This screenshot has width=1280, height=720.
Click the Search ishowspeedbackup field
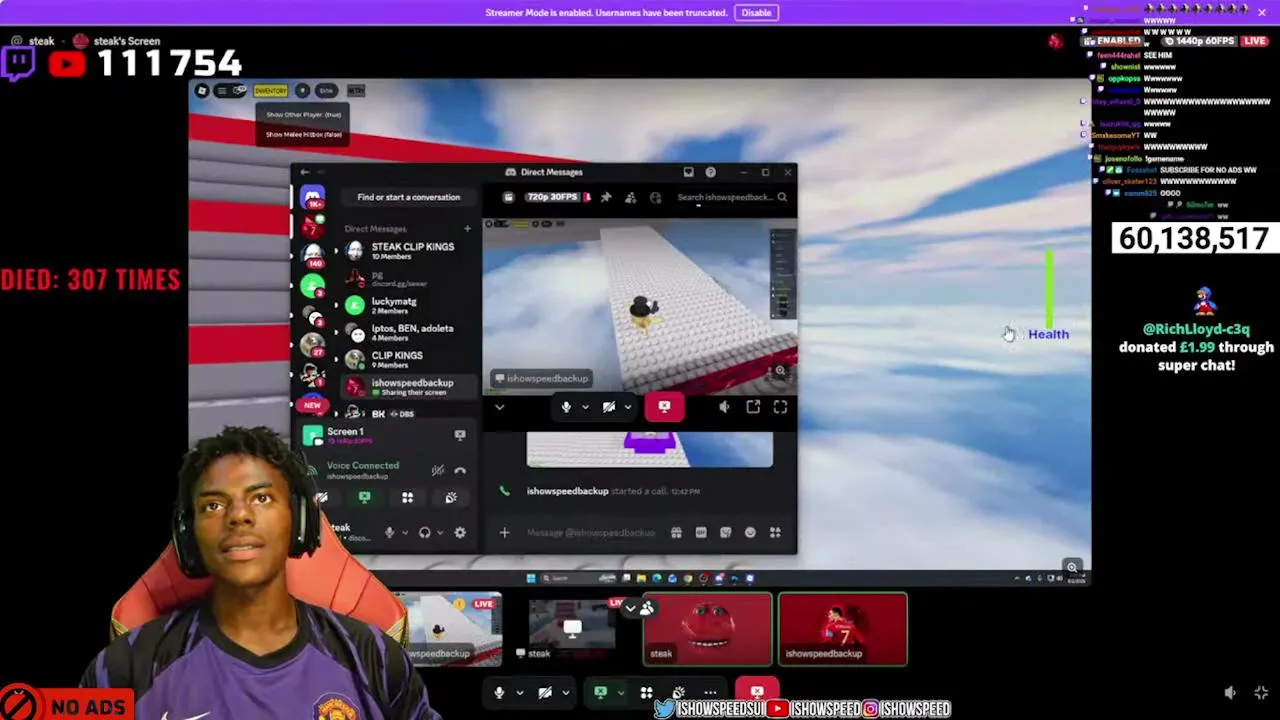(x=731, y=197)
